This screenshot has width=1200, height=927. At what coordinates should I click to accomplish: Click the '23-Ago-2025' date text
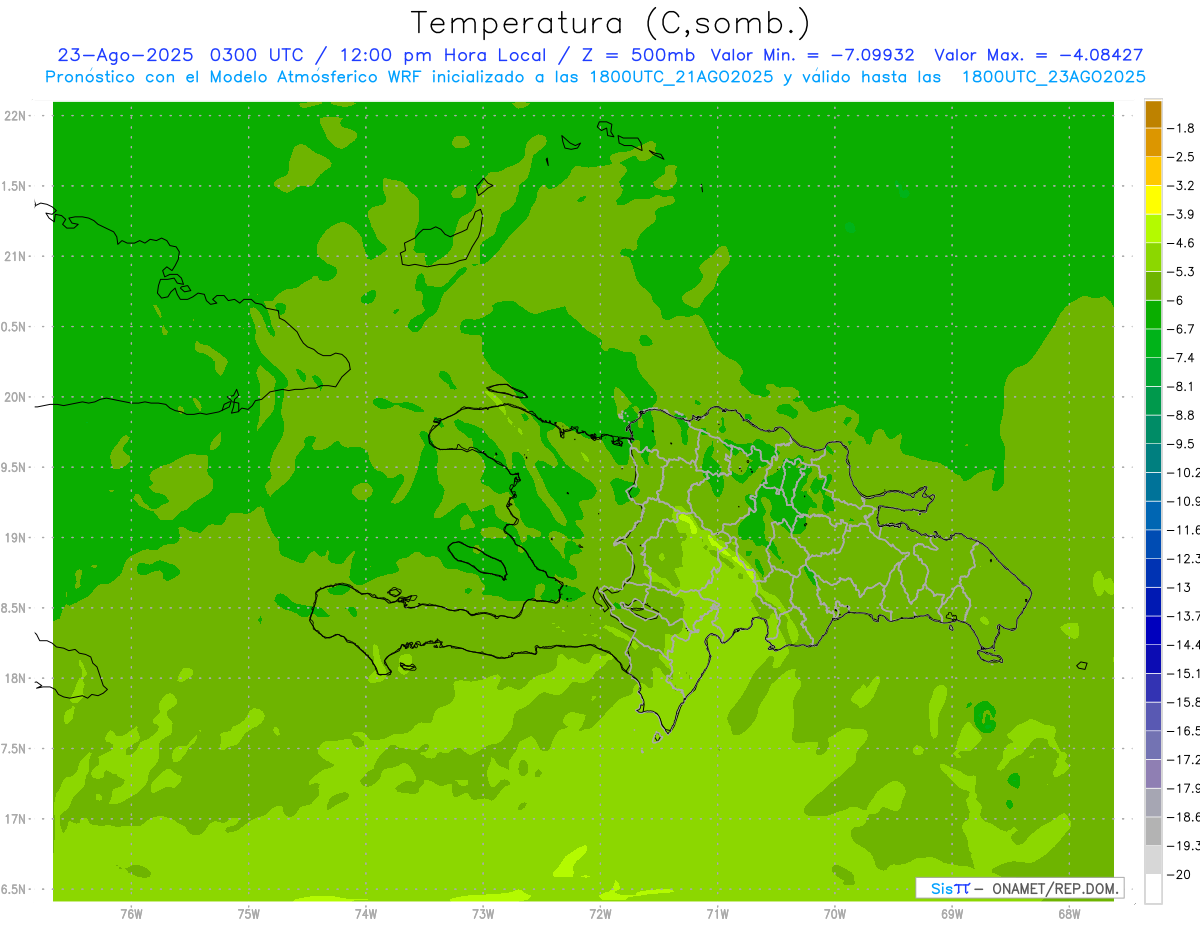coord(126,55)
